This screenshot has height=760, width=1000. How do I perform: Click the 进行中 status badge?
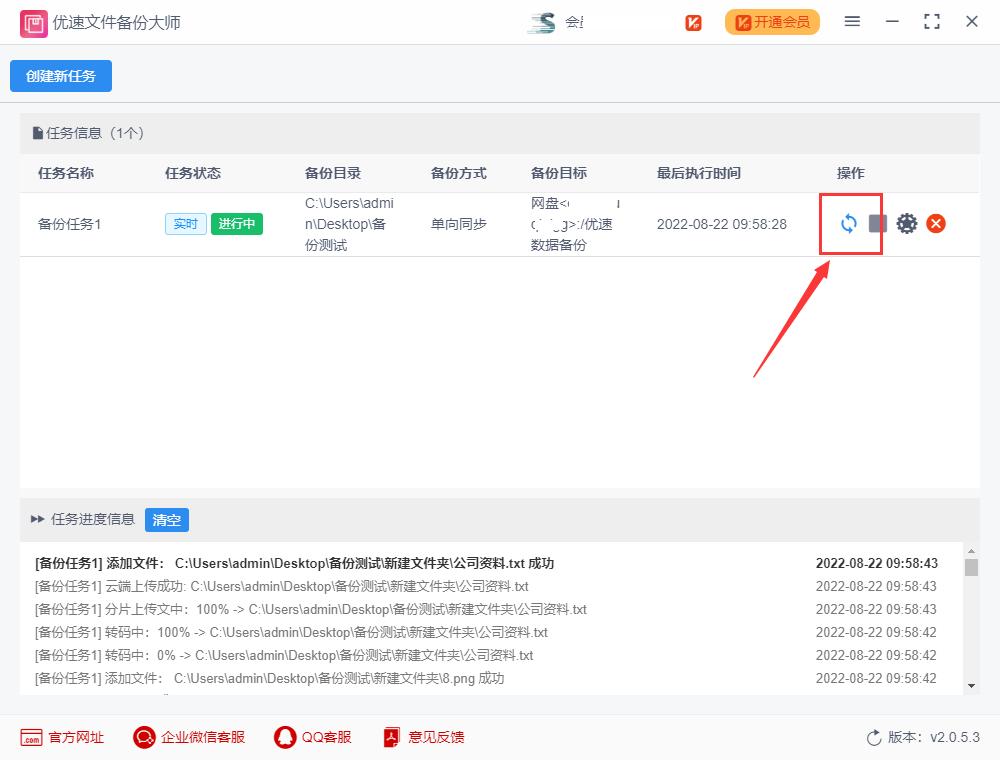tap(236, 224)
